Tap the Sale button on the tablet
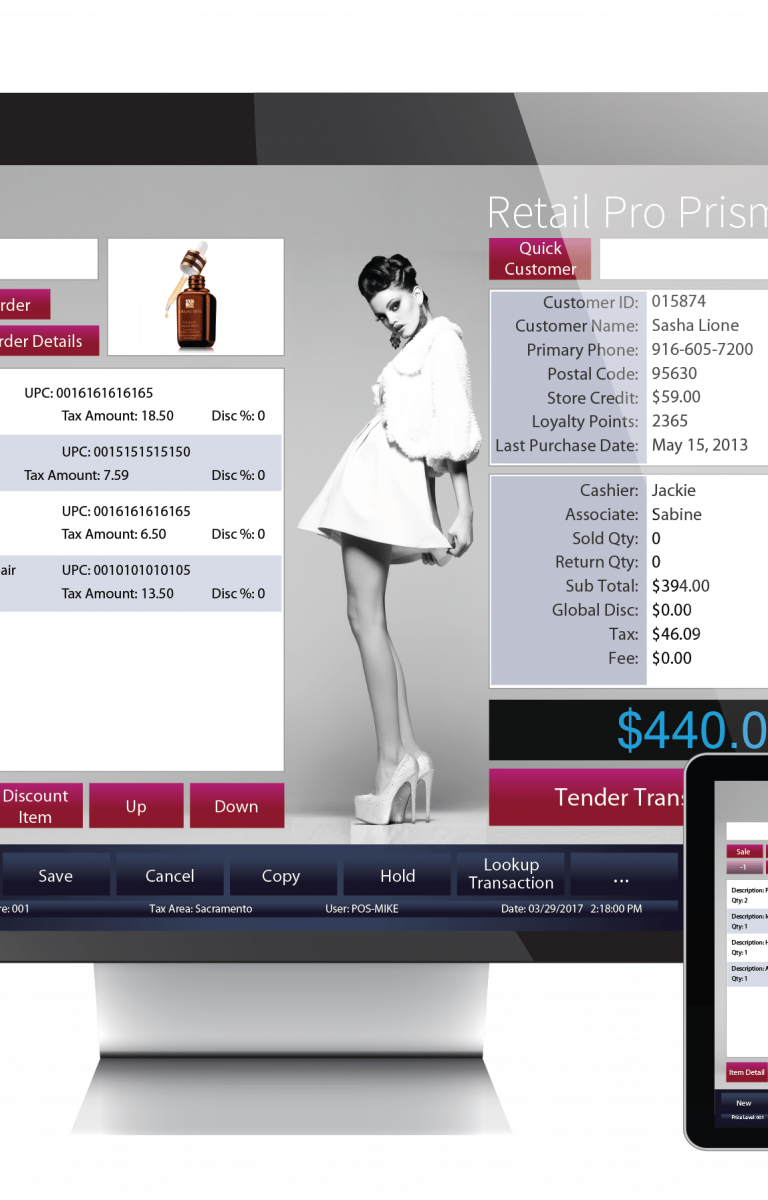768x1200 pixels. 743,852
